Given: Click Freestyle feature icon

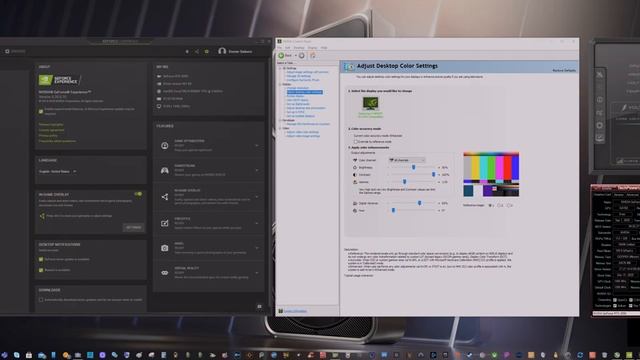Looking at the screenshot, I should point(164,223).
